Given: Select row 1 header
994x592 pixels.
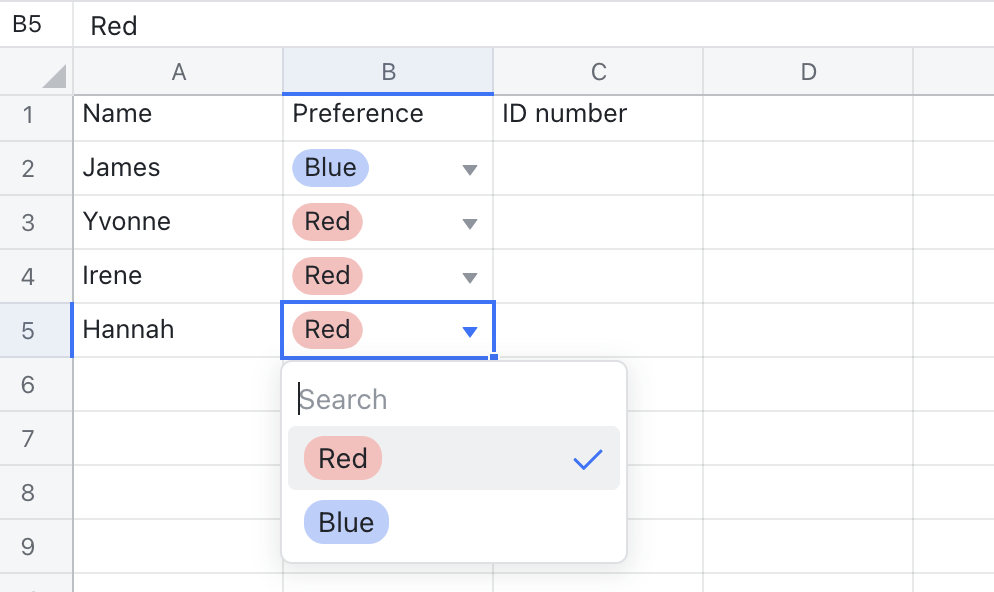Looking at the screenshot, I should [28, 114].
